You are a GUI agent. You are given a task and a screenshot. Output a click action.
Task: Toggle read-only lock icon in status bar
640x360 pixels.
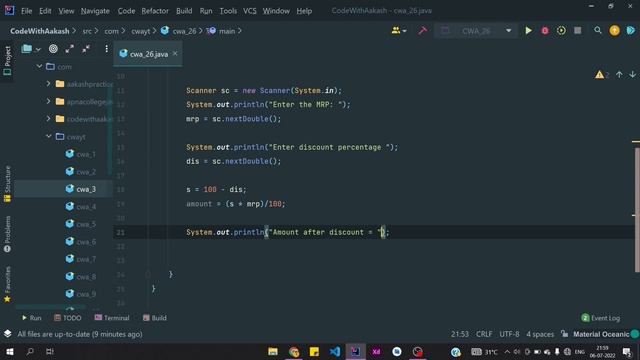pos(564,334)
